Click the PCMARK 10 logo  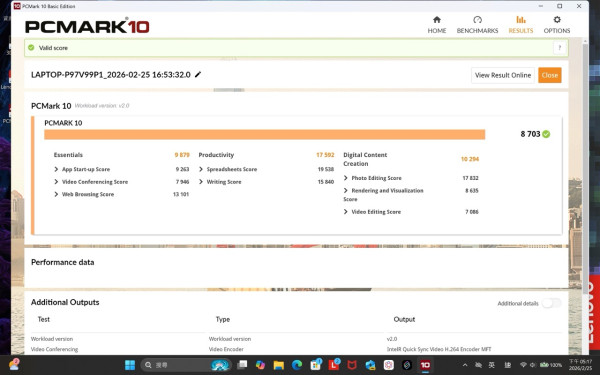click(87, 26)
